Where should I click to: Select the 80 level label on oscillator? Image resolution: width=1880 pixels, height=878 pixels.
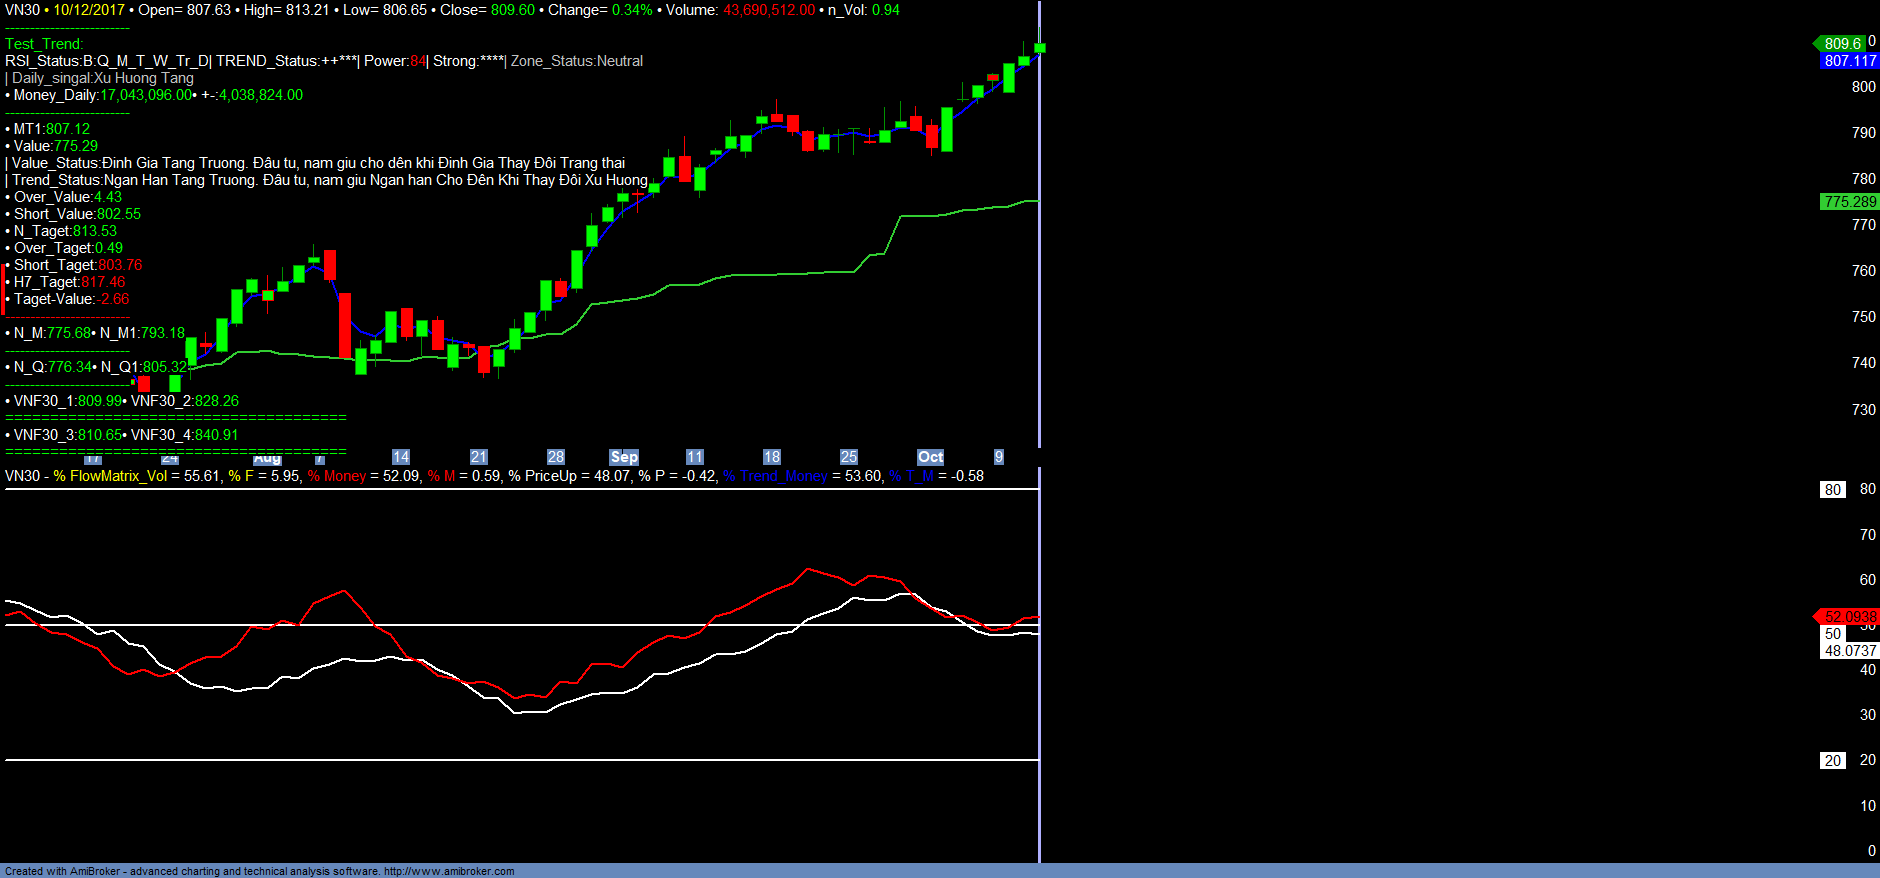[x=1832, y=490]
